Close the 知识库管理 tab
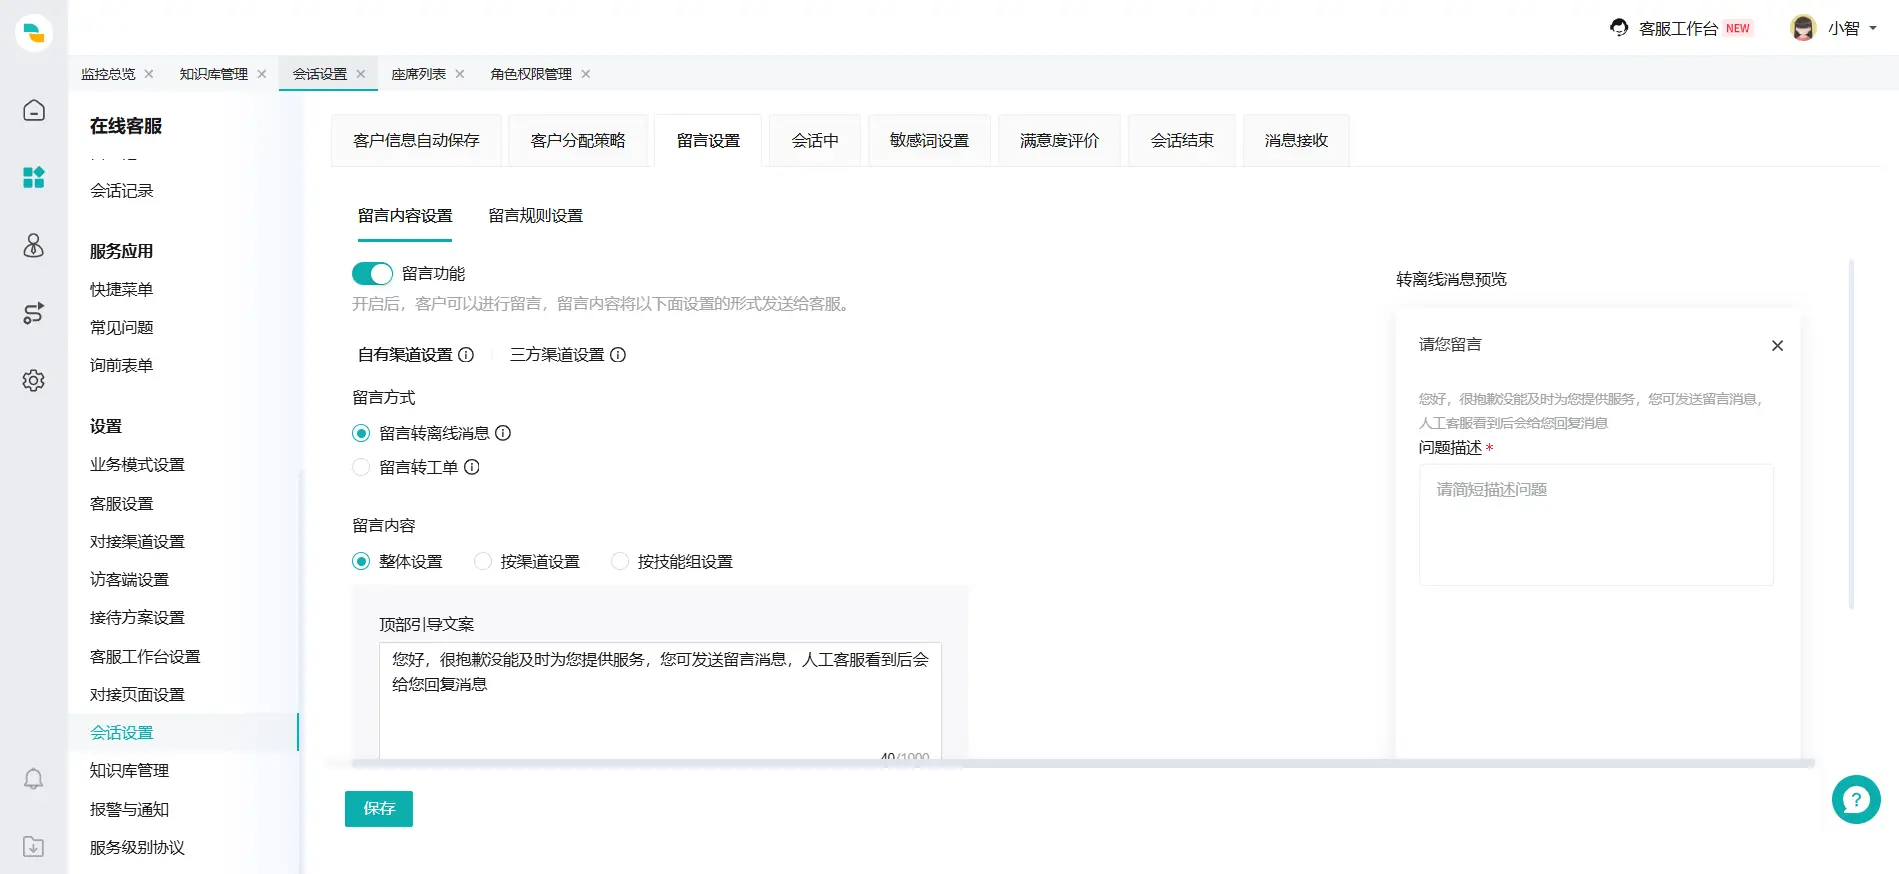This screenshot has height=874, width=1899. pyautogui.click(x=262, y=74)
